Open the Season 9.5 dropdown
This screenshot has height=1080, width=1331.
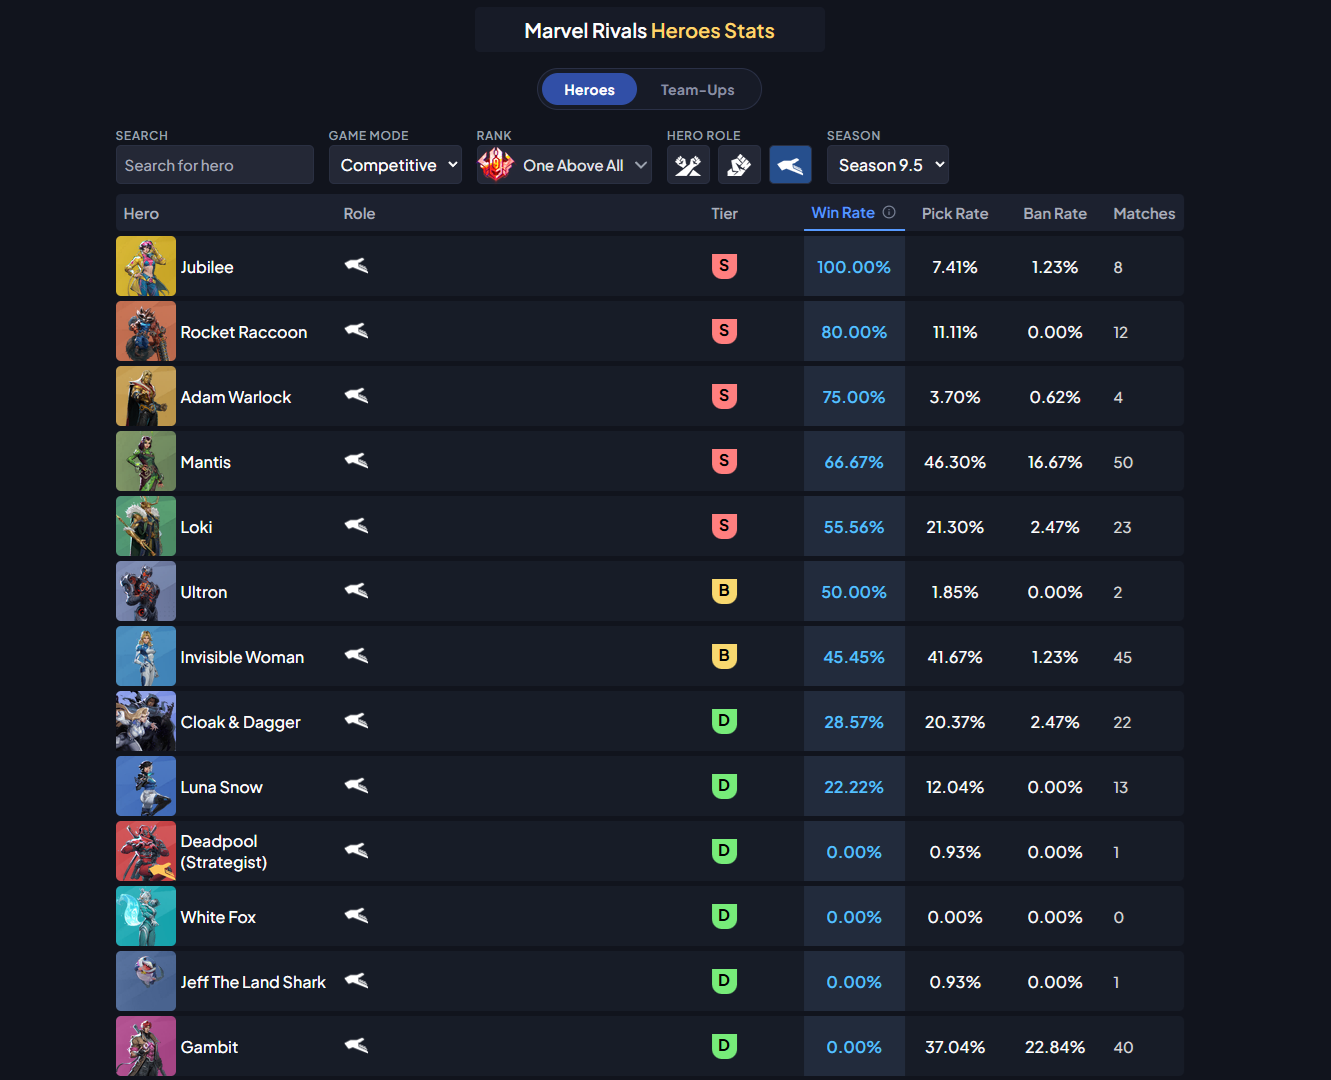click(888, 165)
